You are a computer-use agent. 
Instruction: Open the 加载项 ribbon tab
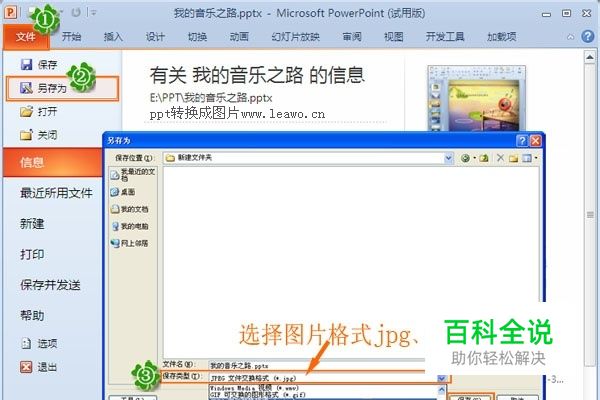coord(502,37)
